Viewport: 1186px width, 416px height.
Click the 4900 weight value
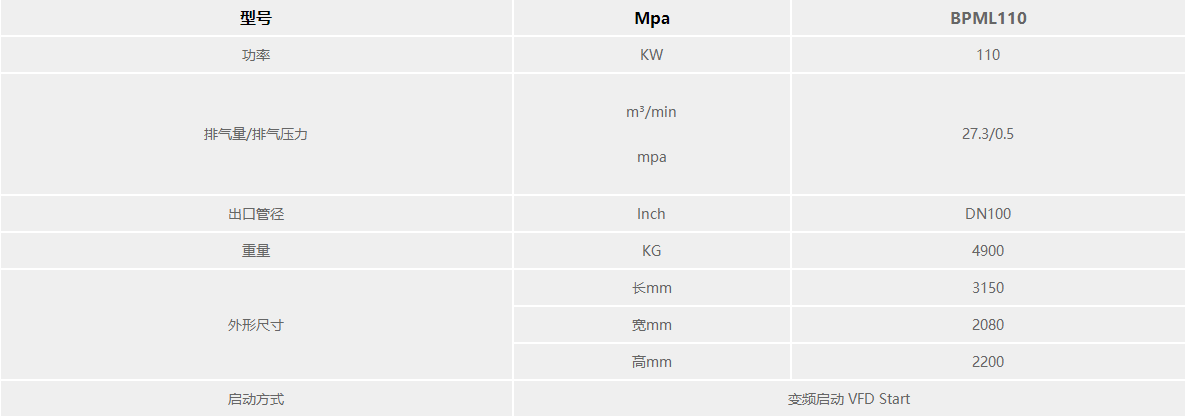988,251
